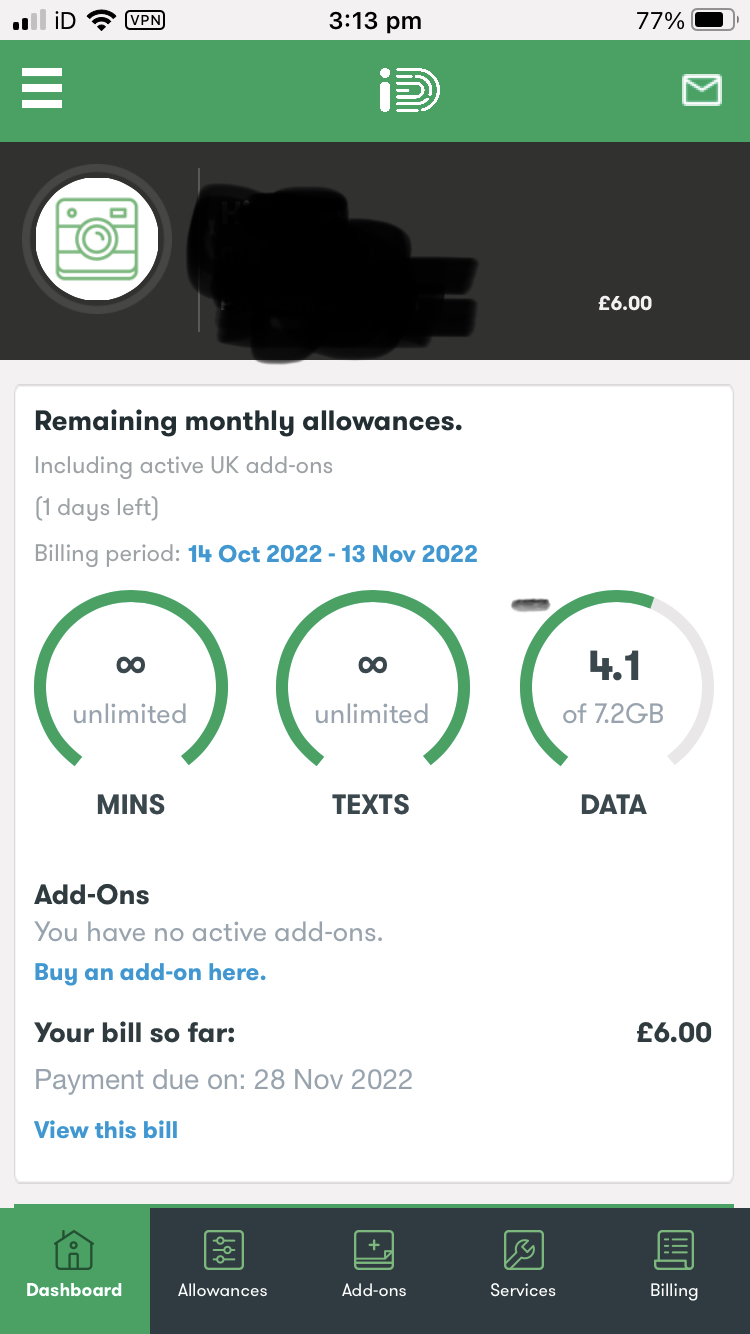This screenshot has width=750, height=1334.
Task: Open the Services wrench icon
Action: point(523,1251)
